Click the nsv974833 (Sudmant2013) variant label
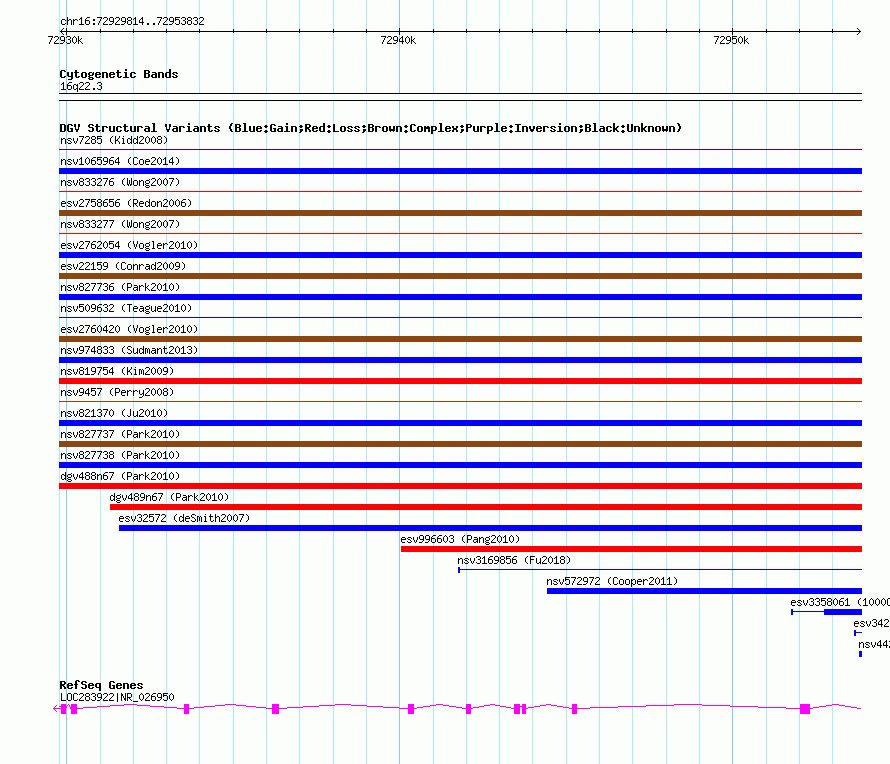 click(128, 350)
